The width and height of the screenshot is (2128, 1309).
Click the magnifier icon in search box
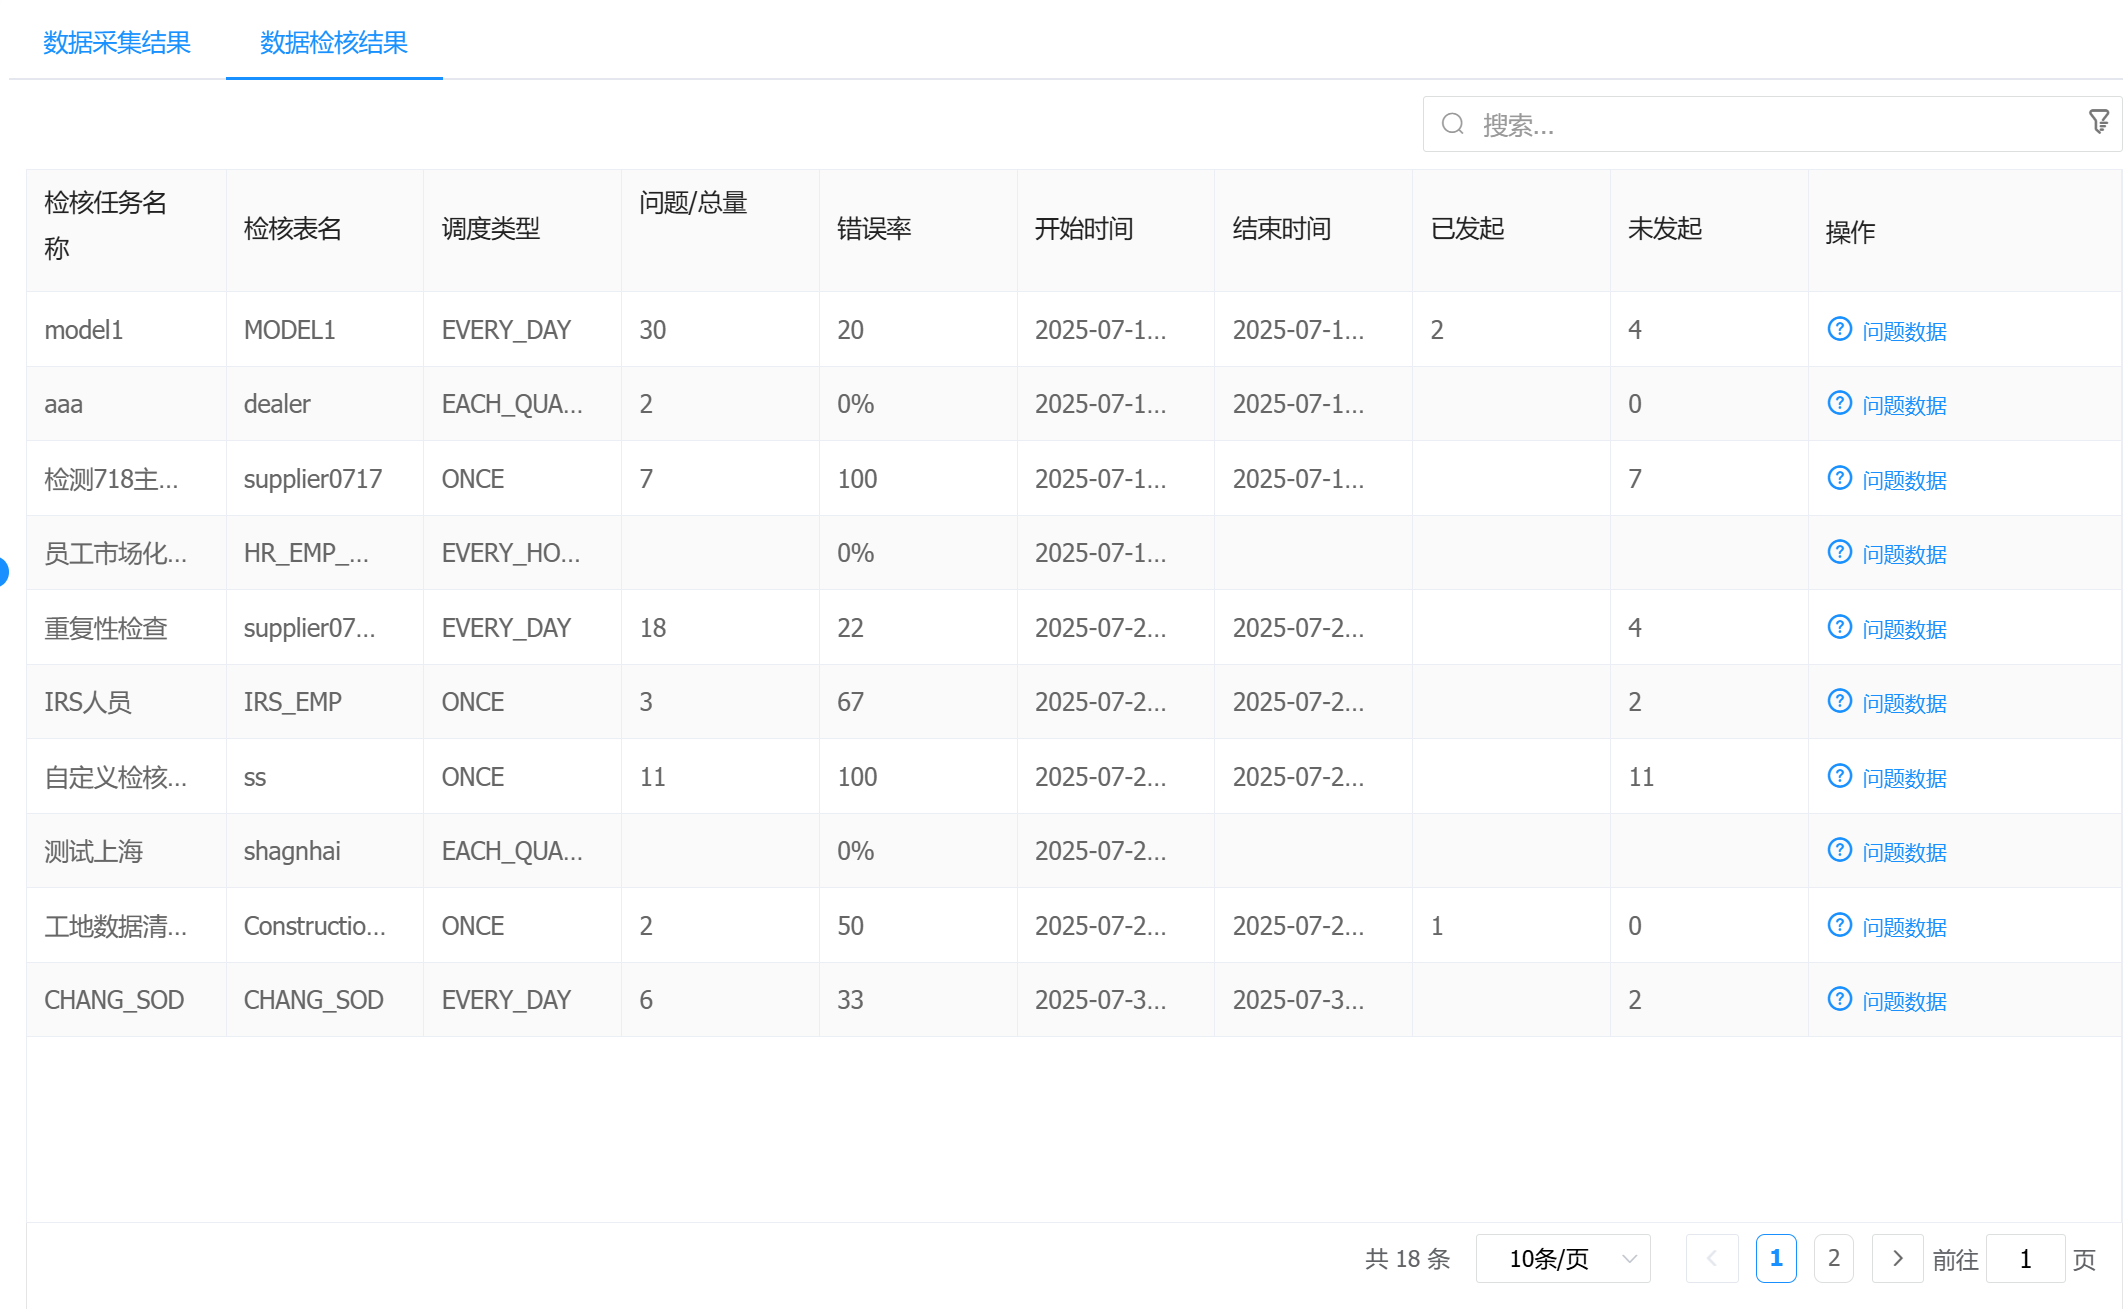coord(1453,124)
